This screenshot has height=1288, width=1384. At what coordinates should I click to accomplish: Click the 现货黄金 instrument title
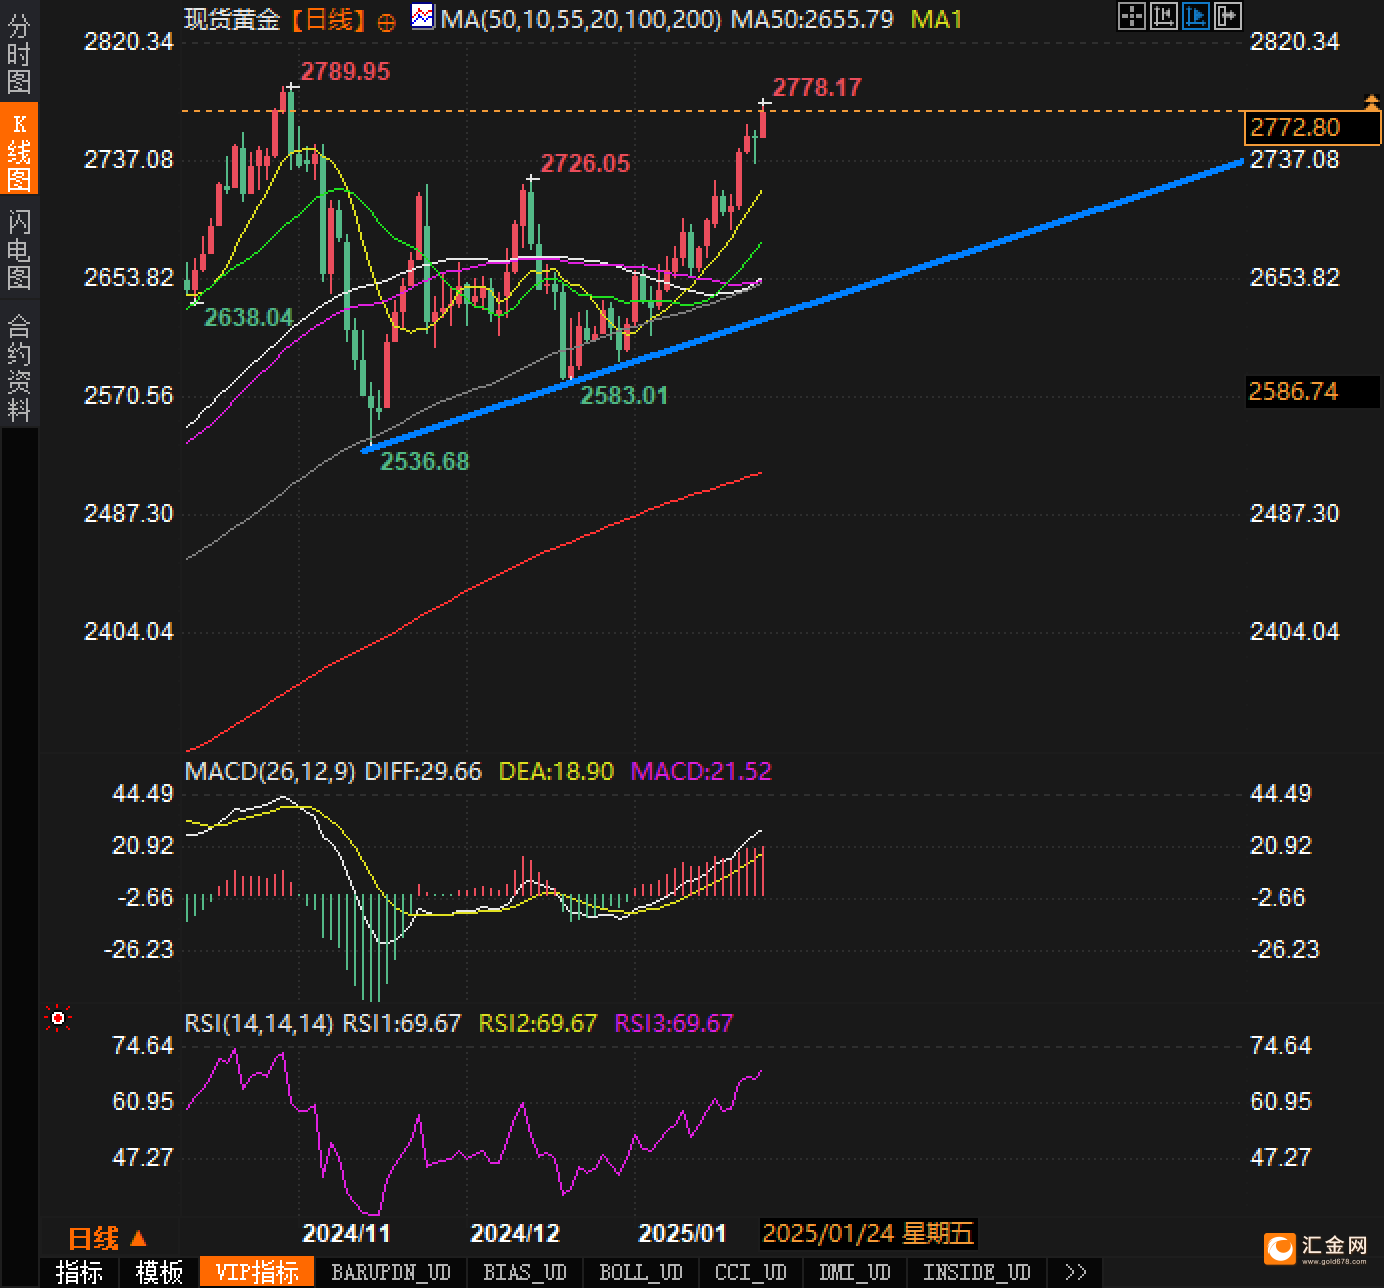232,19
